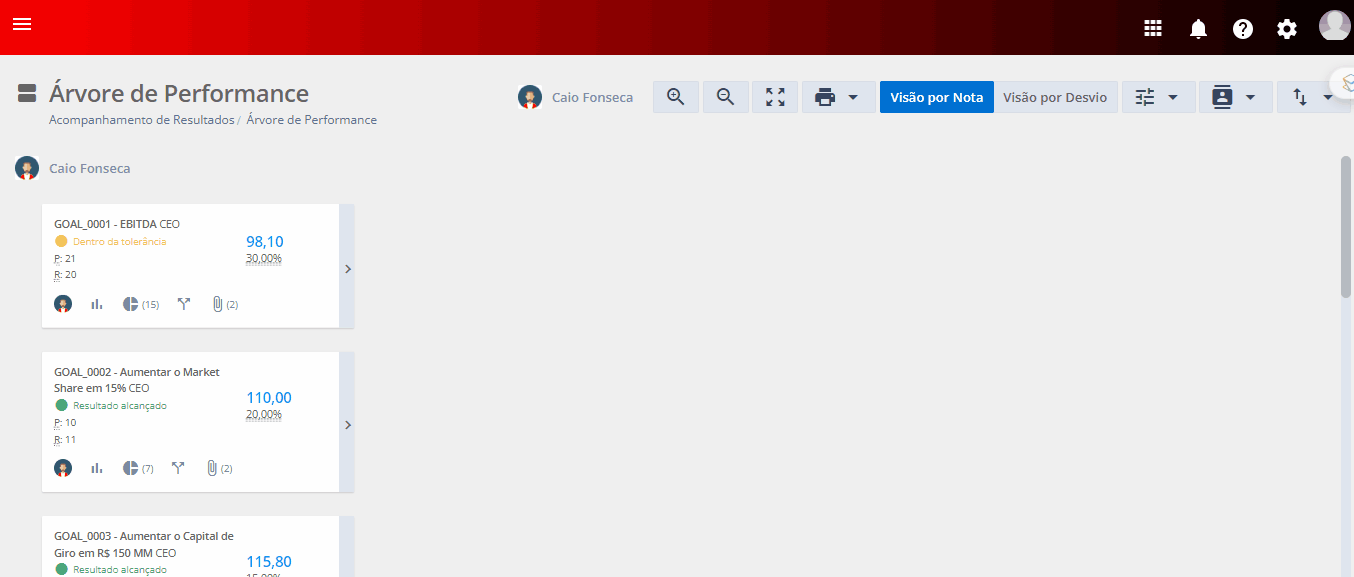Zoom out of the performance tree
1354x577 pixels.
726,97
